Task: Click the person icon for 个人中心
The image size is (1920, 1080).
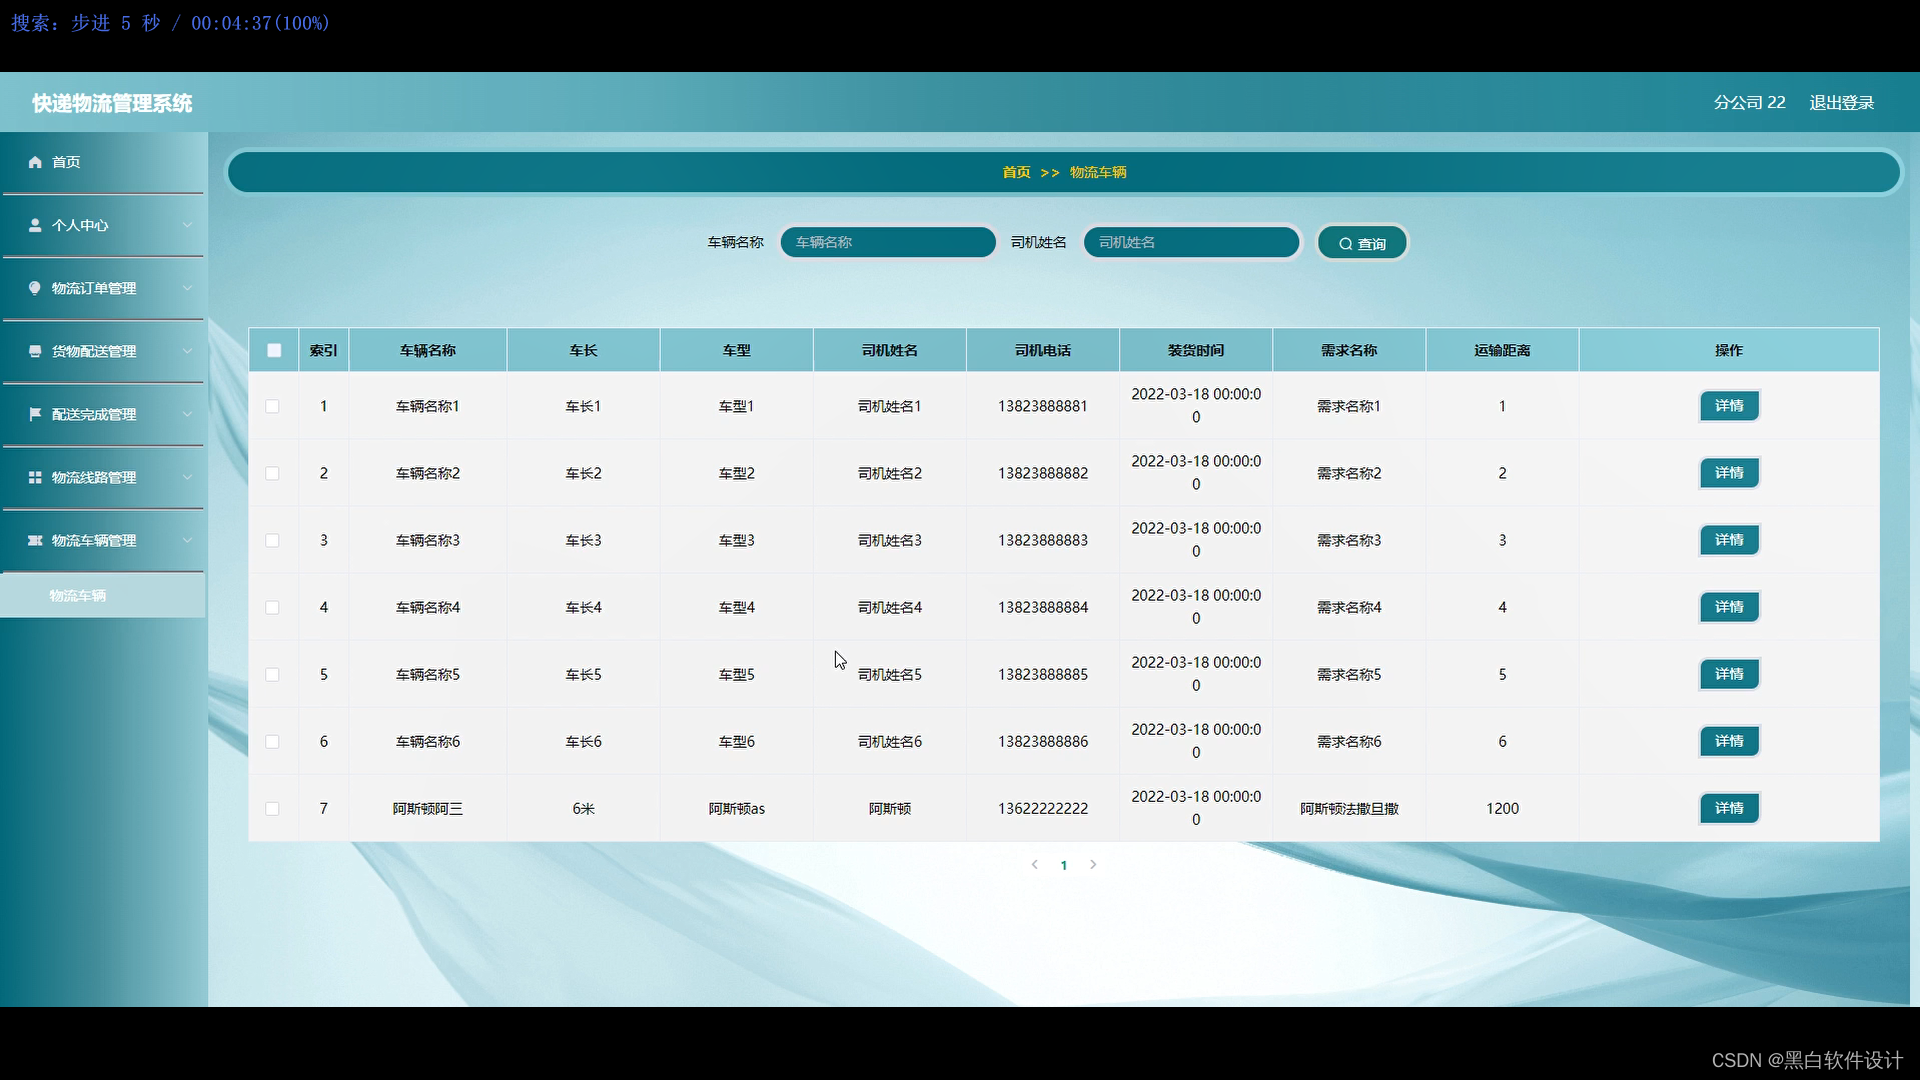Action: pos(35,225)
